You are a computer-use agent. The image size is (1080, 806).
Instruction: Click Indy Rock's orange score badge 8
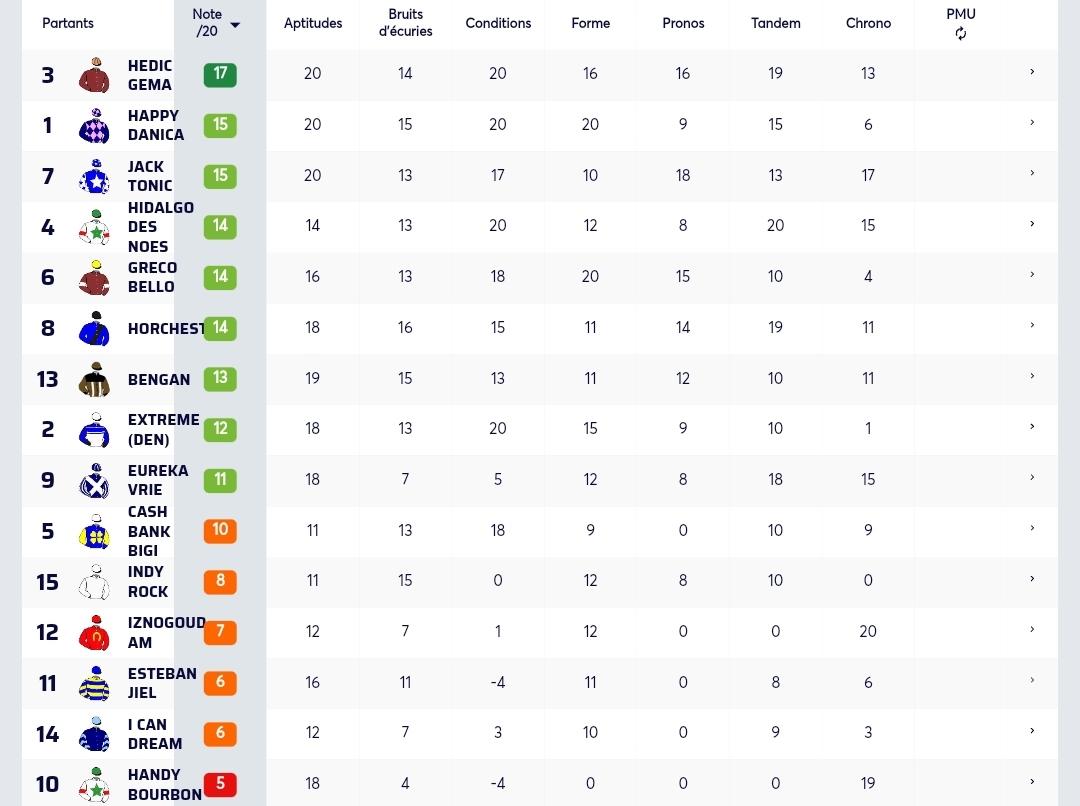220,581
